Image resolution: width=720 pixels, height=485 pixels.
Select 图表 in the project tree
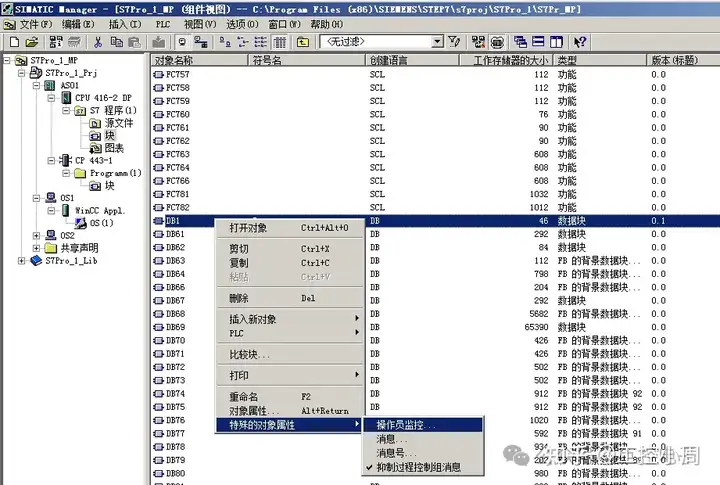pos(114,148)
